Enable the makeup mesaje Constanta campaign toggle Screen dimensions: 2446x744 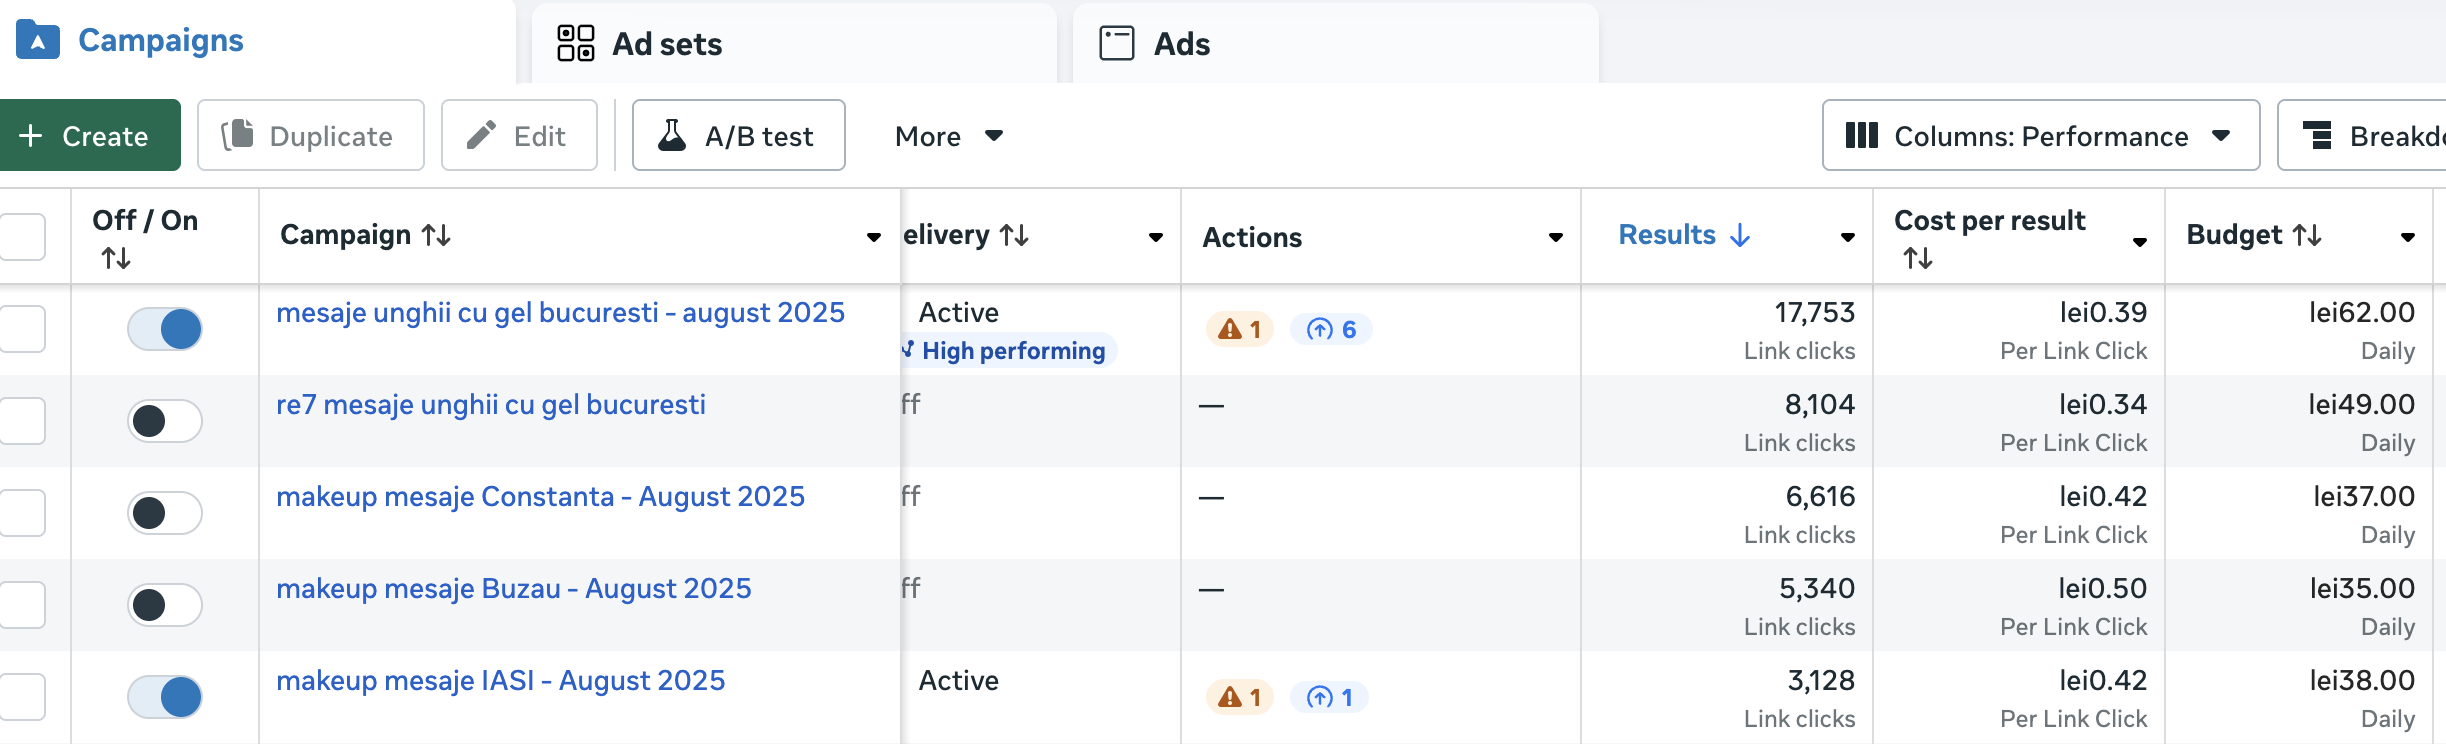click(x=165, y=513)
